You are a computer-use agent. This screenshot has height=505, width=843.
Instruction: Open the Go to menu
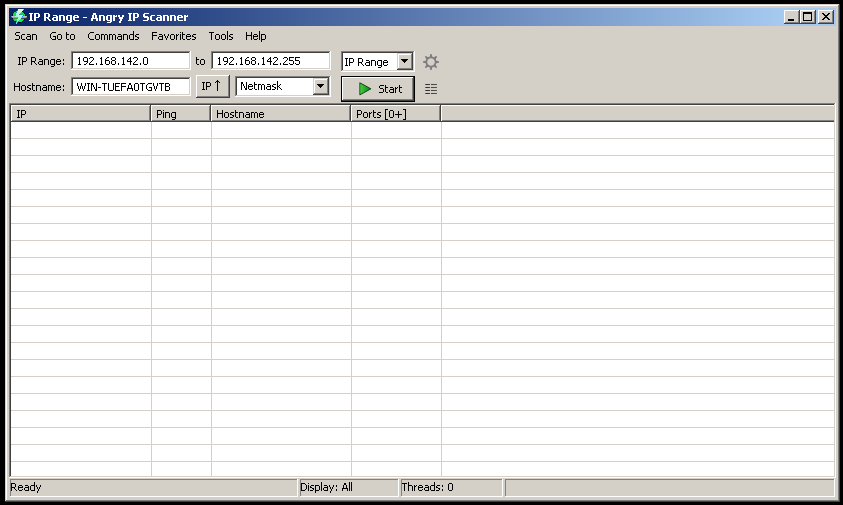point(62,36)
